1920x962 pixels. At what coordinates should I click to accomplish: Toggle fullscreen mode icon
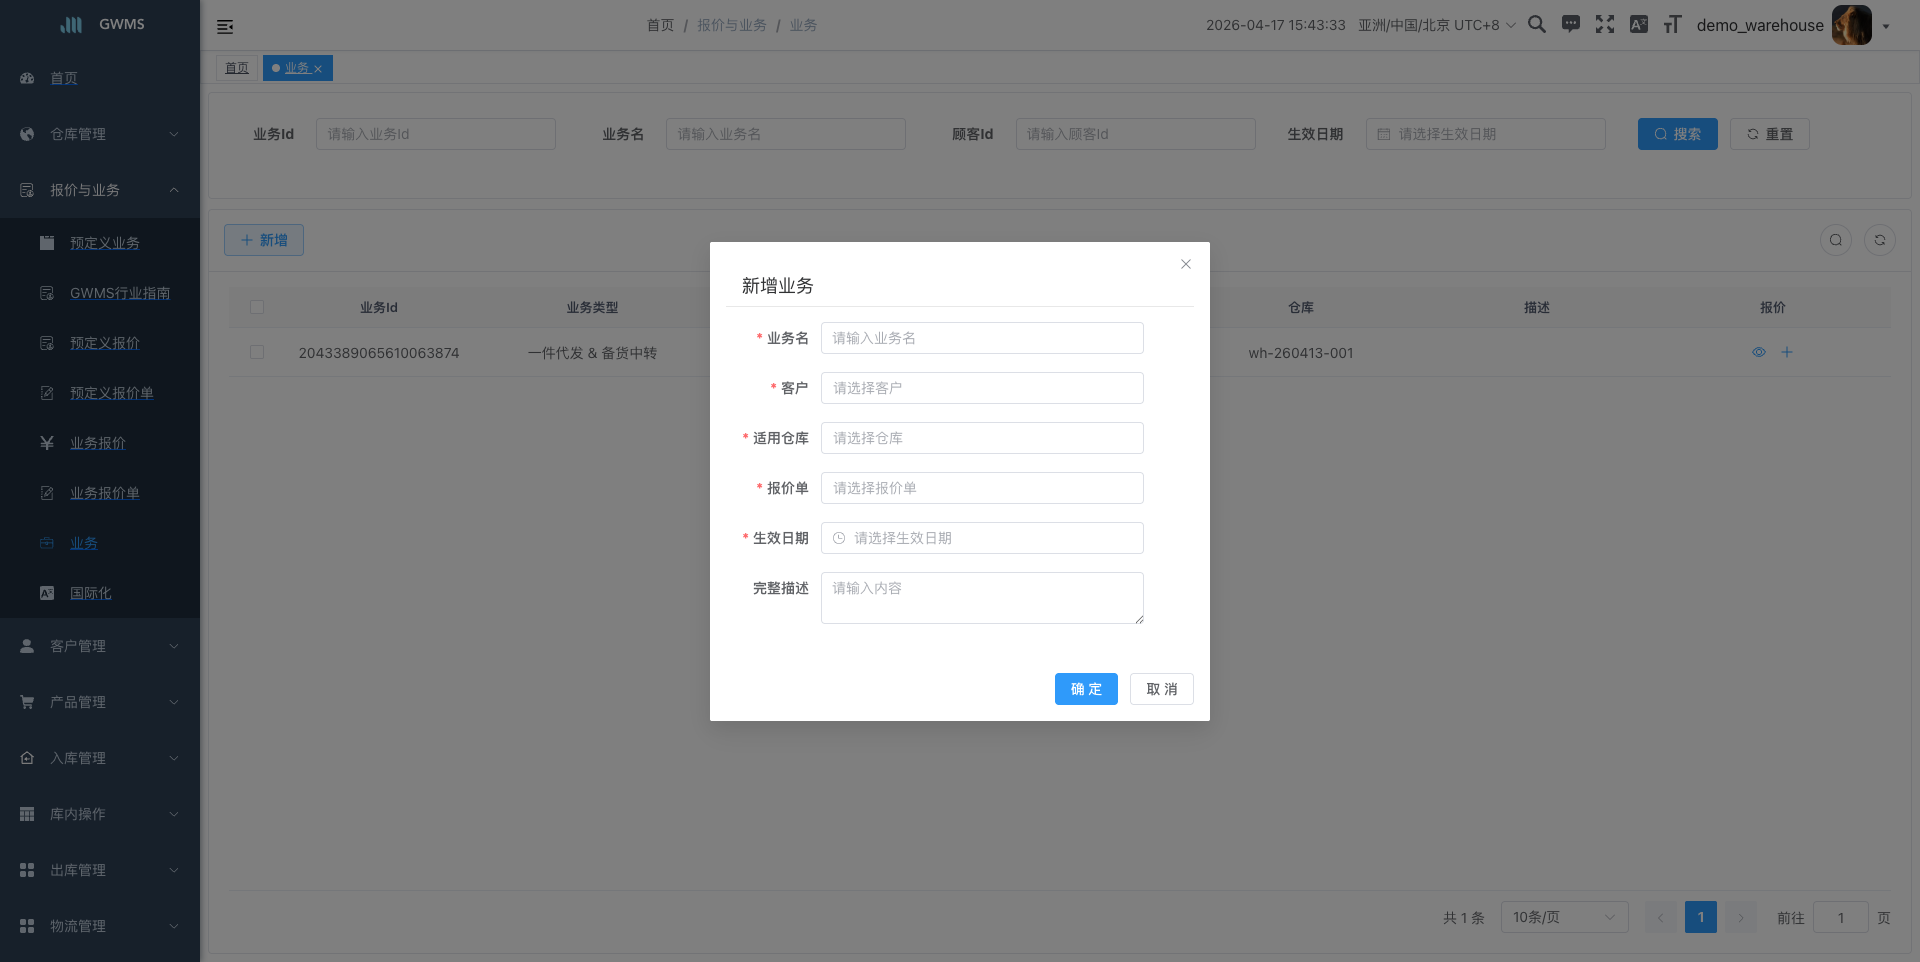(1605, 25)
